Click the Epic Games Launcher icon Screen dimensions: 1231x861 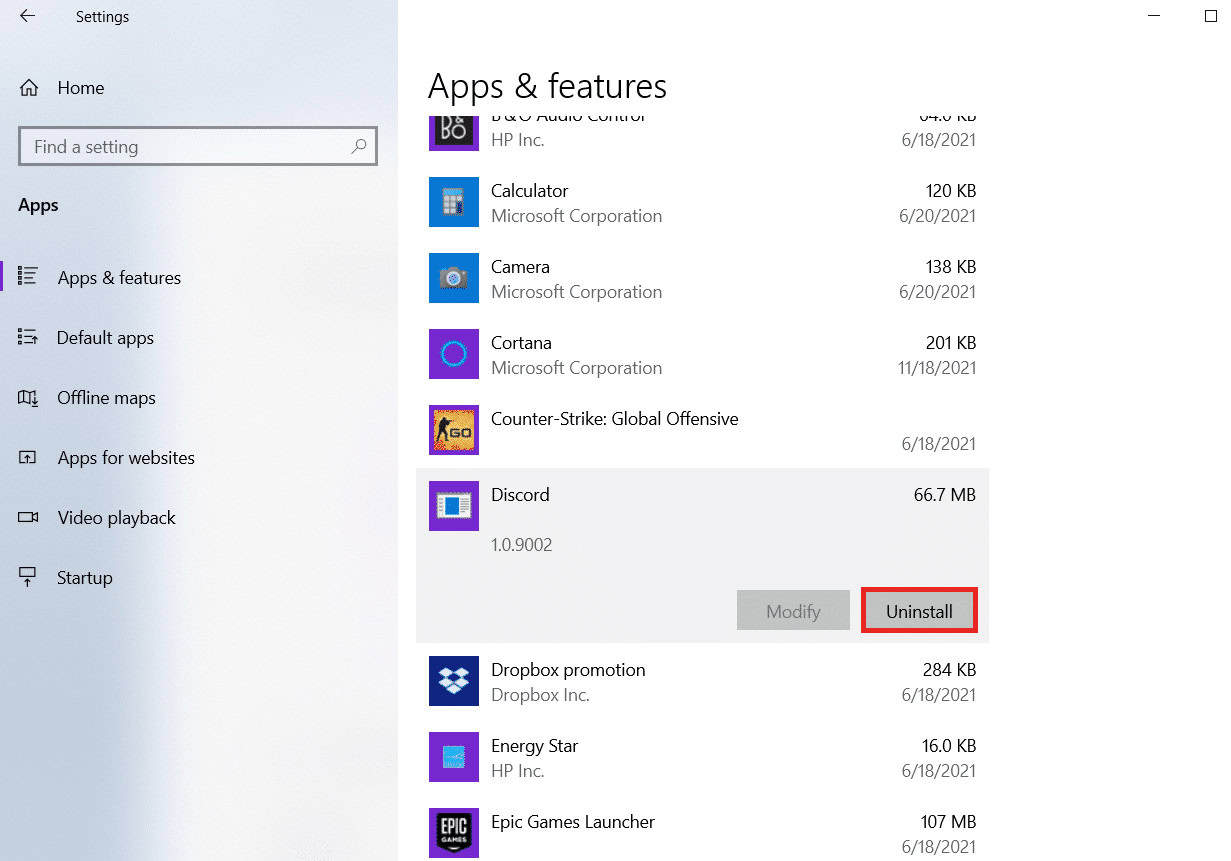453,833
